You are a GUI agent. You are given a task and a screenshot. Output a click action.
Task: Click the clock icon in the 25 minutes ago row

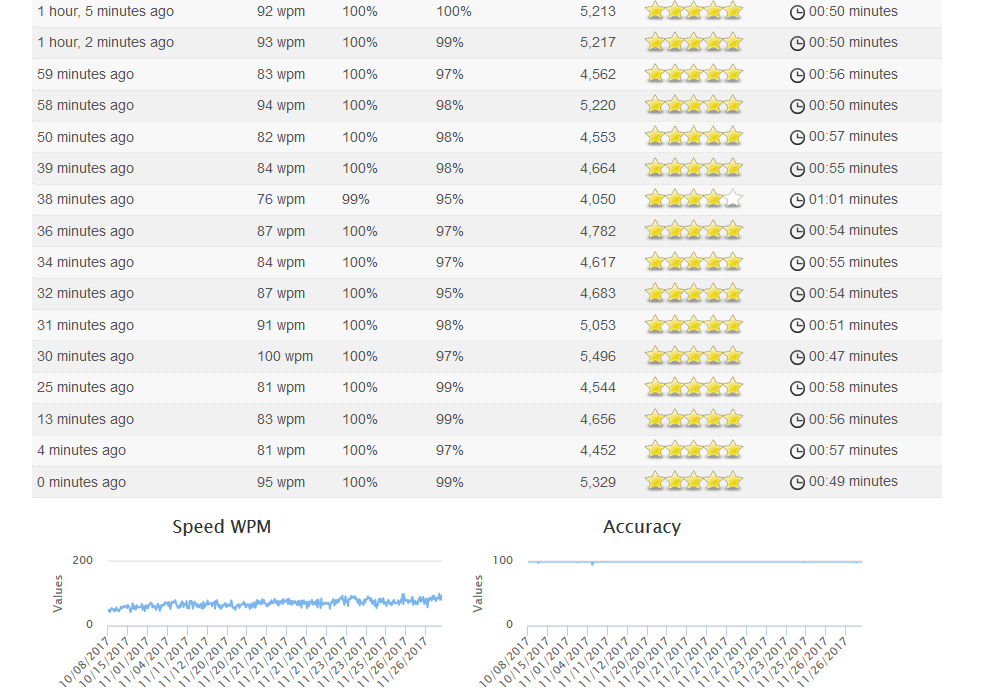(x=797, y=388)
